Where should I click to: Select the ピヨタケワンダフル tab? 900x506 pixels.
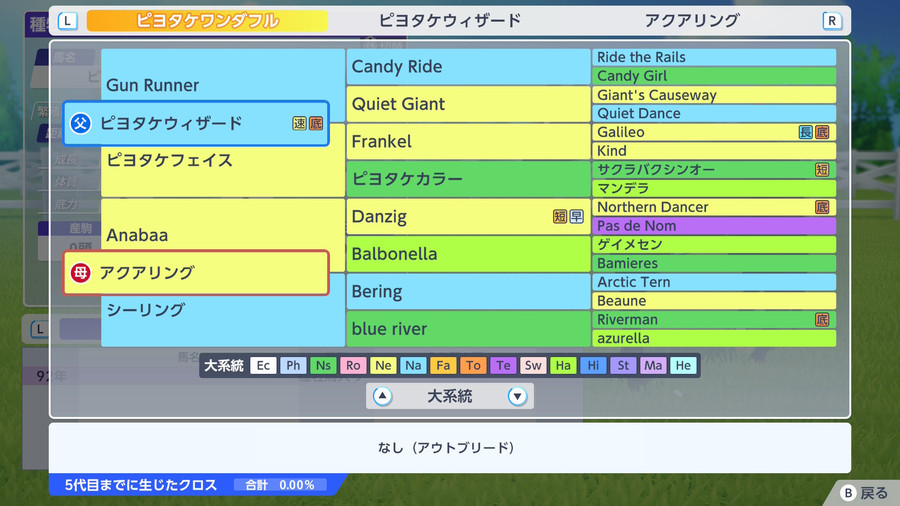[207, 21]
